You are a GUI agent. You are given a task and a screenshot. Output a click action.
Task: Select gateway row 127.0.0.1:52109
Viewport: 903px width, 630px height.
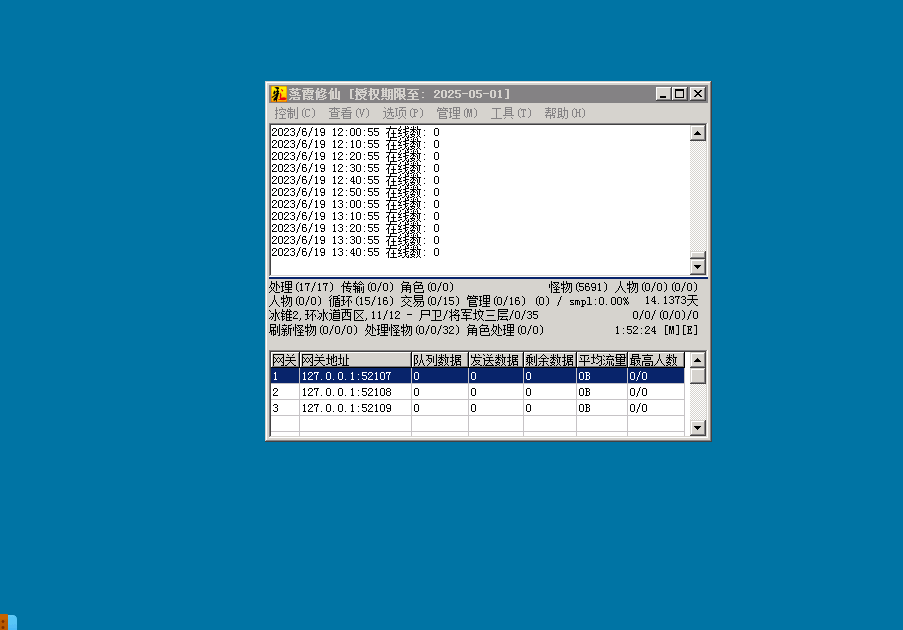[355, 408]
